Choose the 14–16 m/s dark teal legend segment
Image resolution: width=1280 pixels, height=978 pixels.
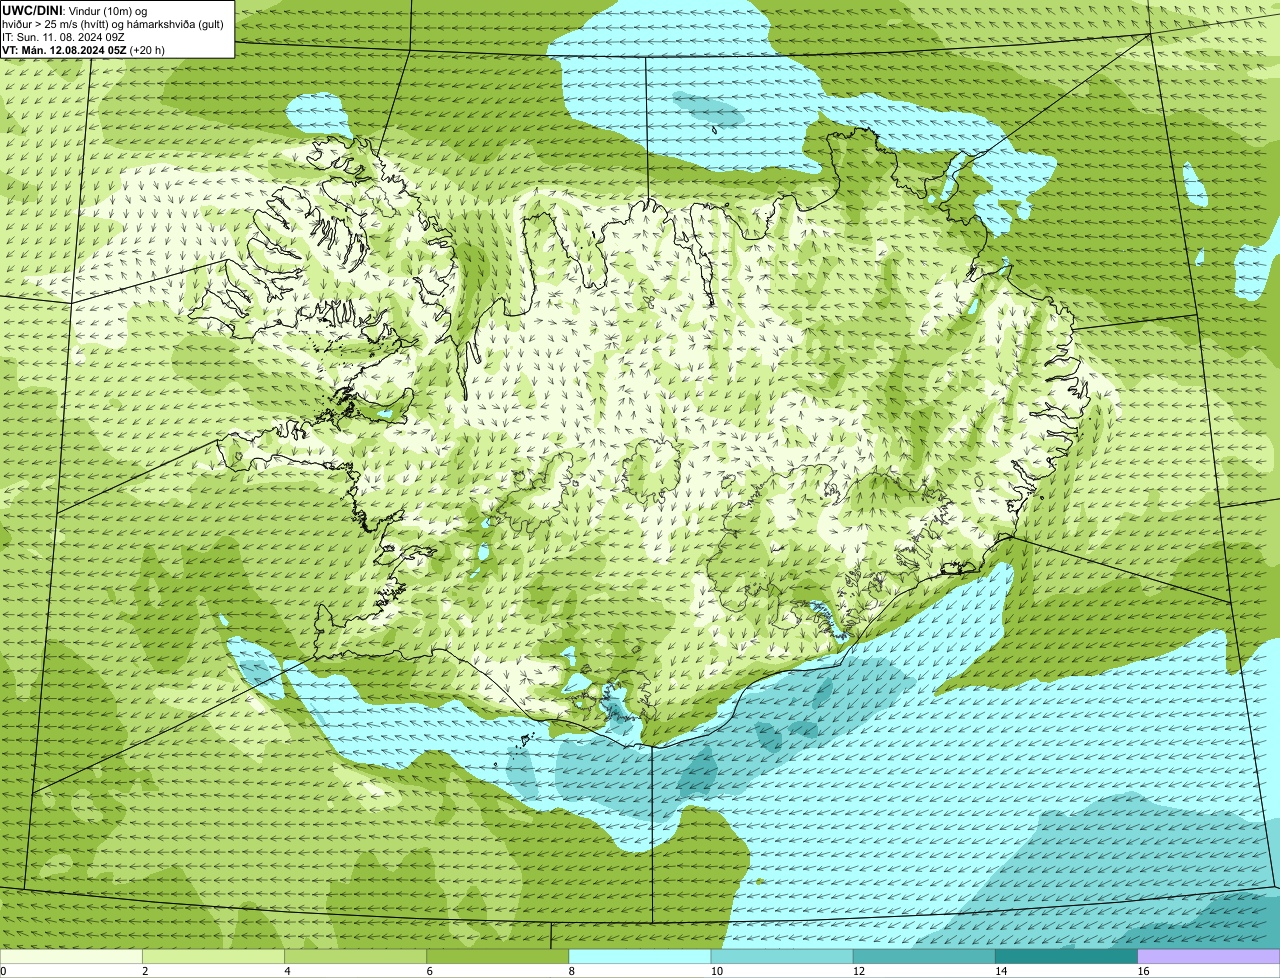click(x=1066, y=956)
